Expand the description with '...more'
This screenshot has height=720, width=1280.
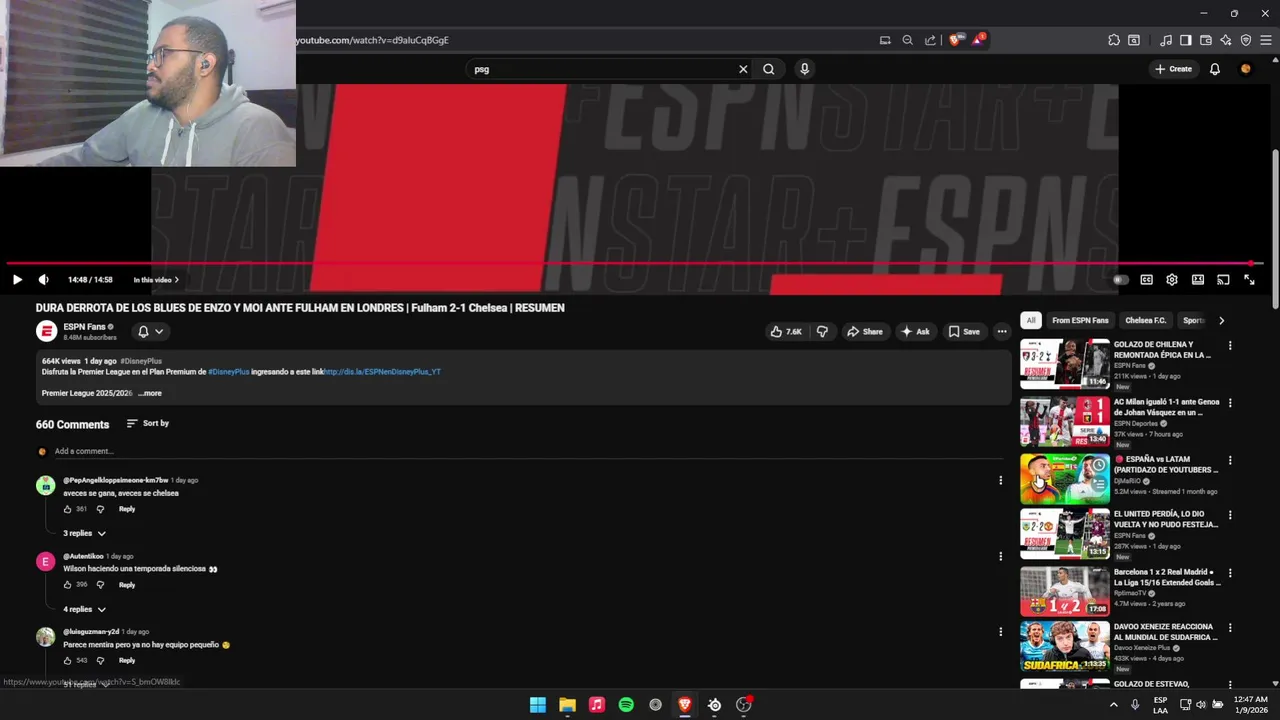[149, 393]
